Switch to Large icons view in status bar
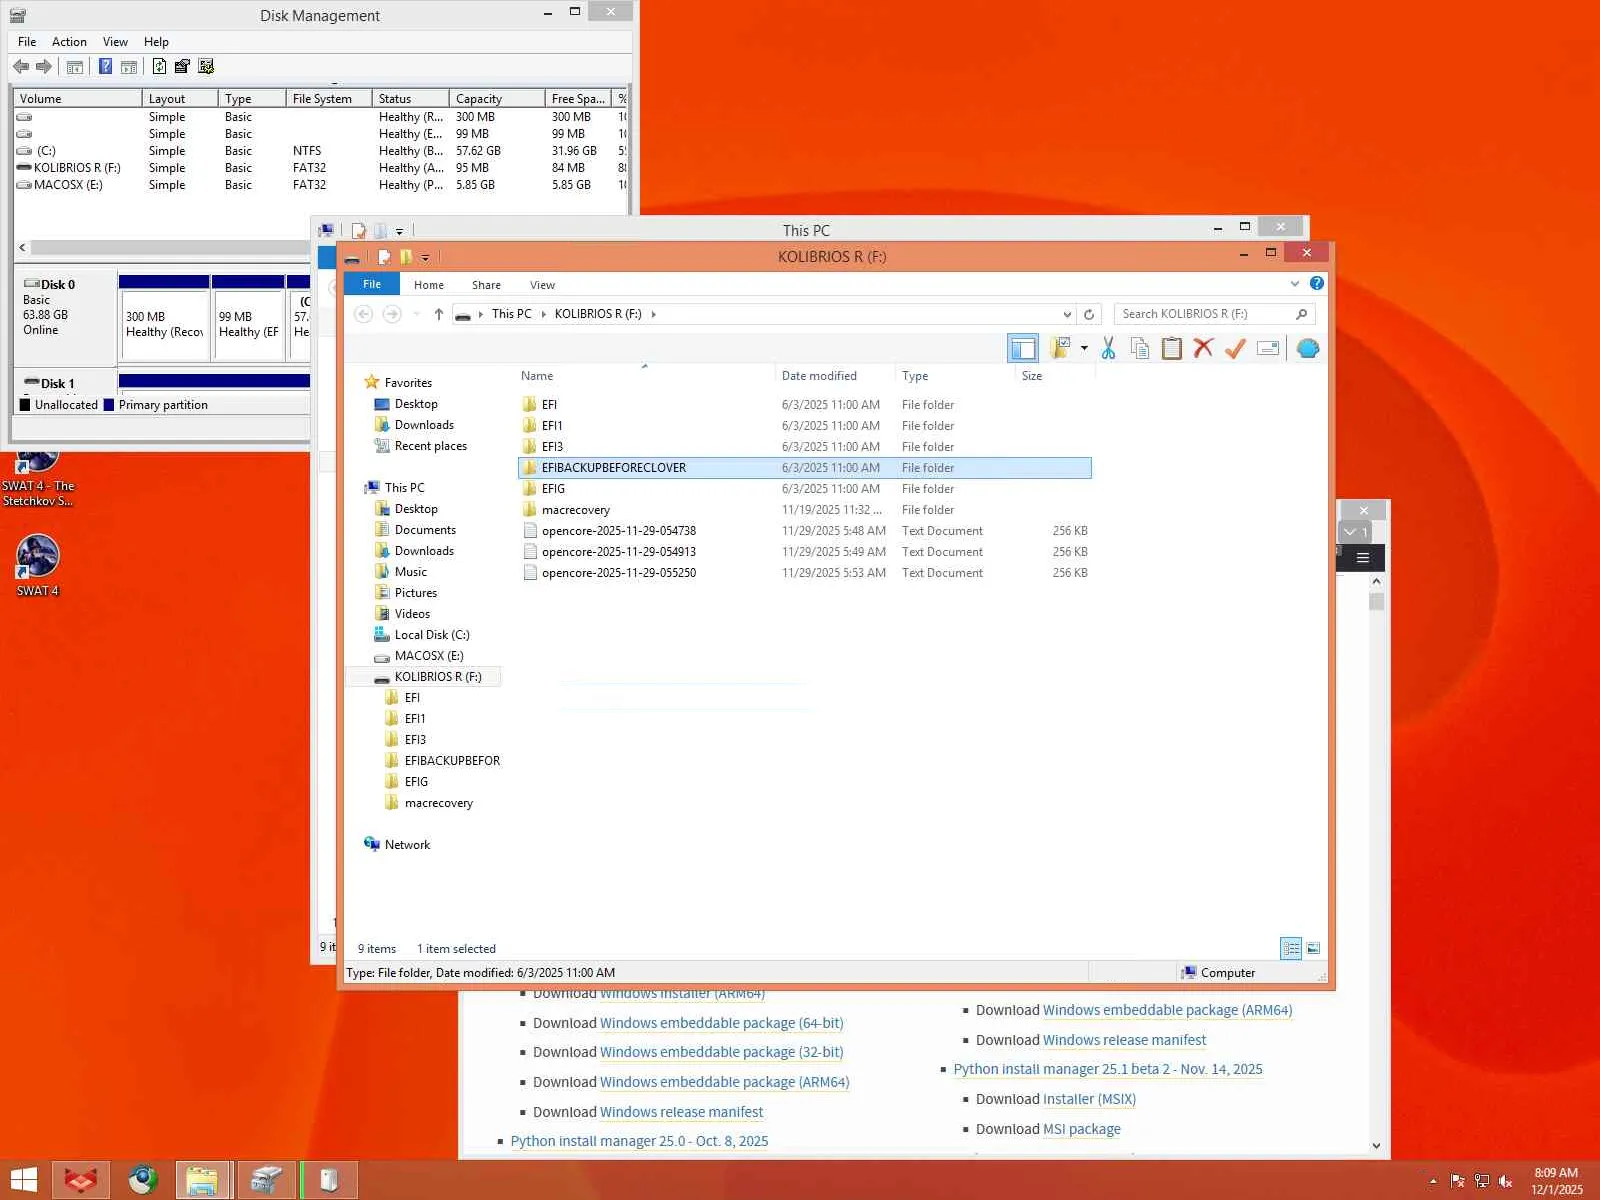The height and width of the screenshot is (1200, 1600). [1313, 948]
